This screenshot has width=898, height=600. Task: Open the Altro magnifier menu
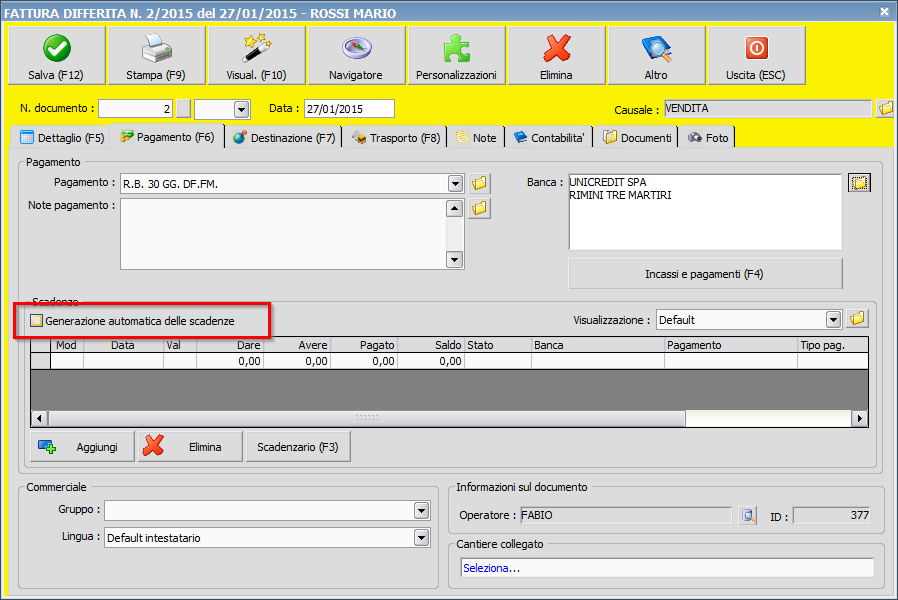click(x=656, y=48)
